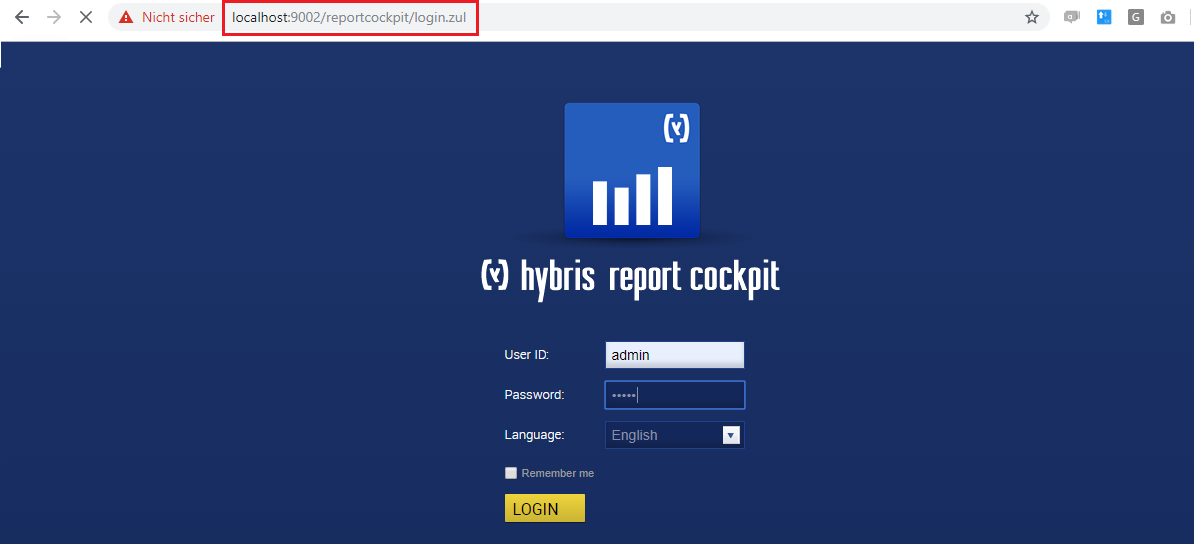Viewport: 1194px width, 544px height.
Task: Click the Remember me label text
Action: coord(557,473)
